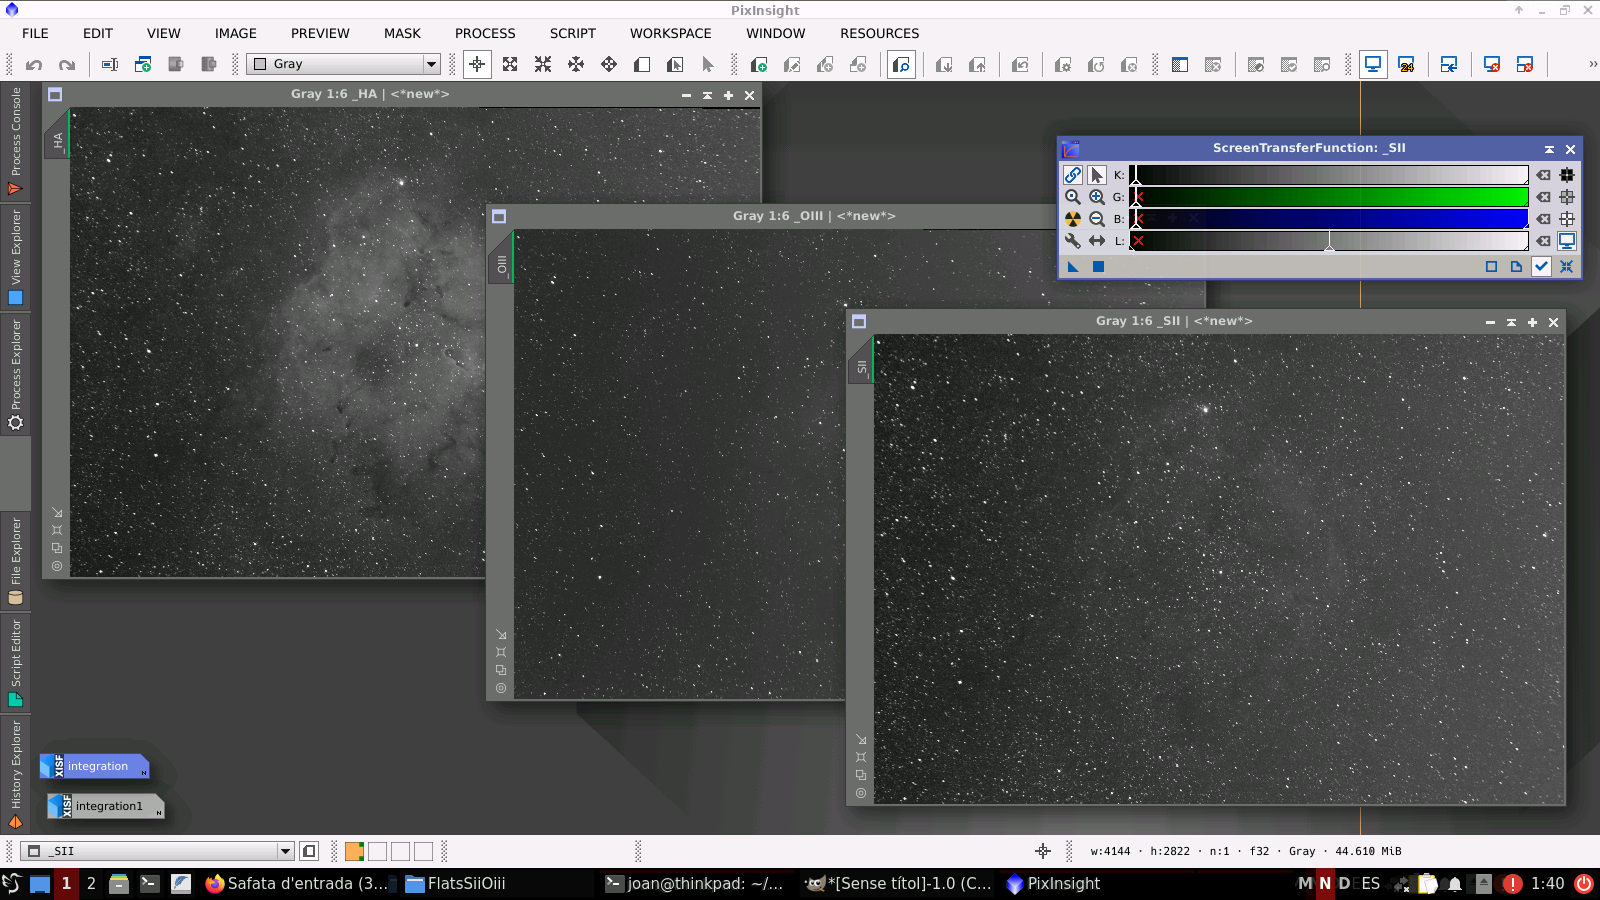This screenshot has width=1600, height=900.
Task: Click the integration1 process icon
Action: (105, 806)
